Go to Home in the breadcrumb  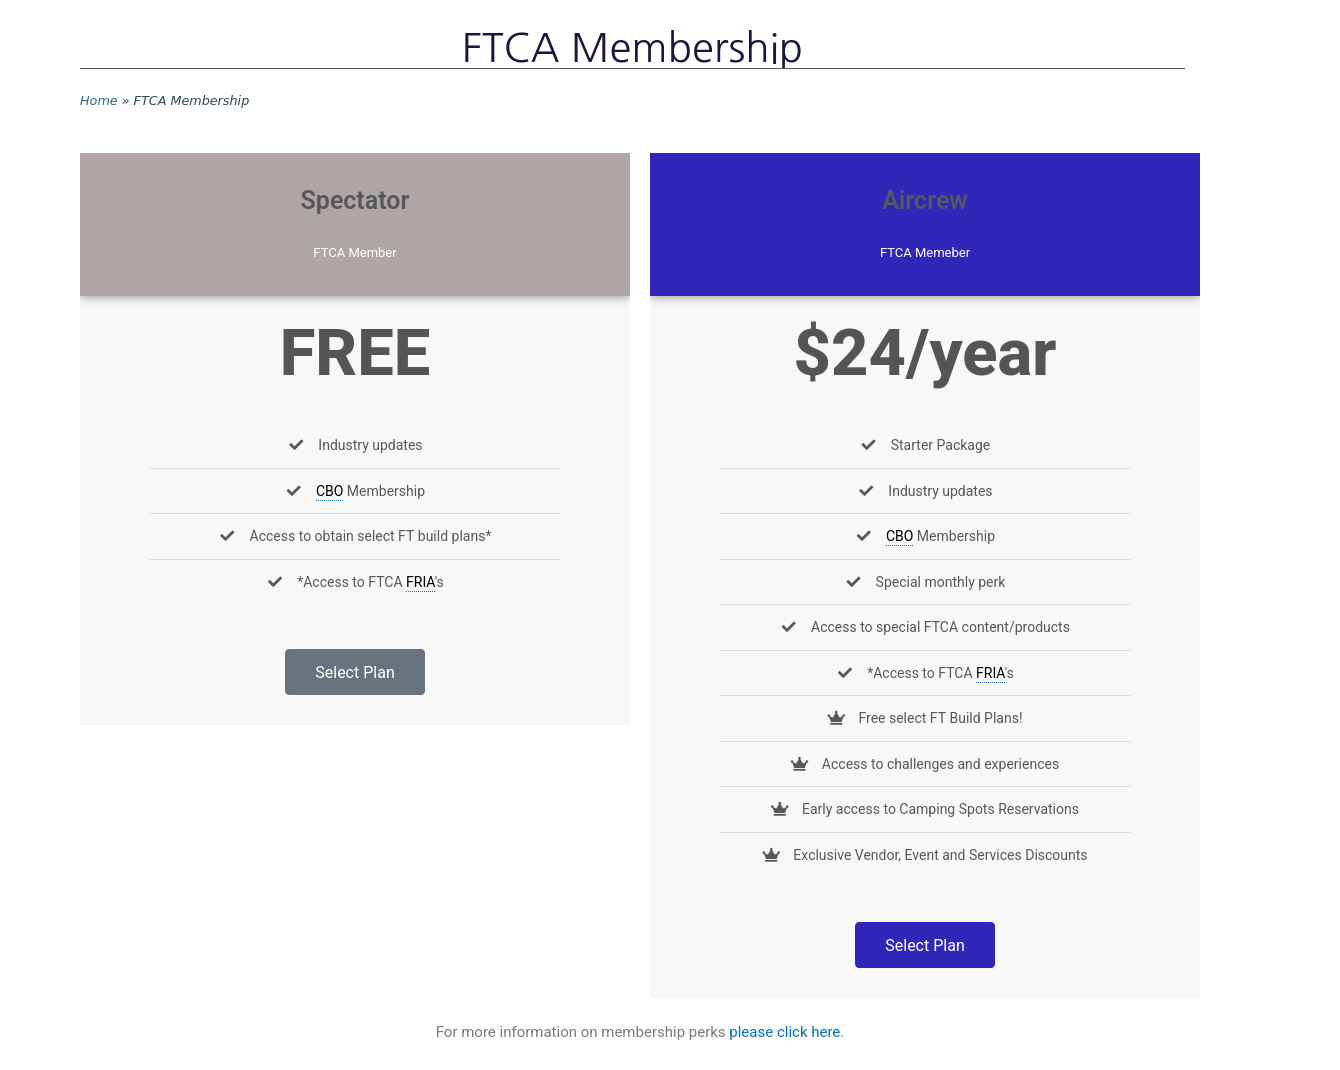click(99, 100)
